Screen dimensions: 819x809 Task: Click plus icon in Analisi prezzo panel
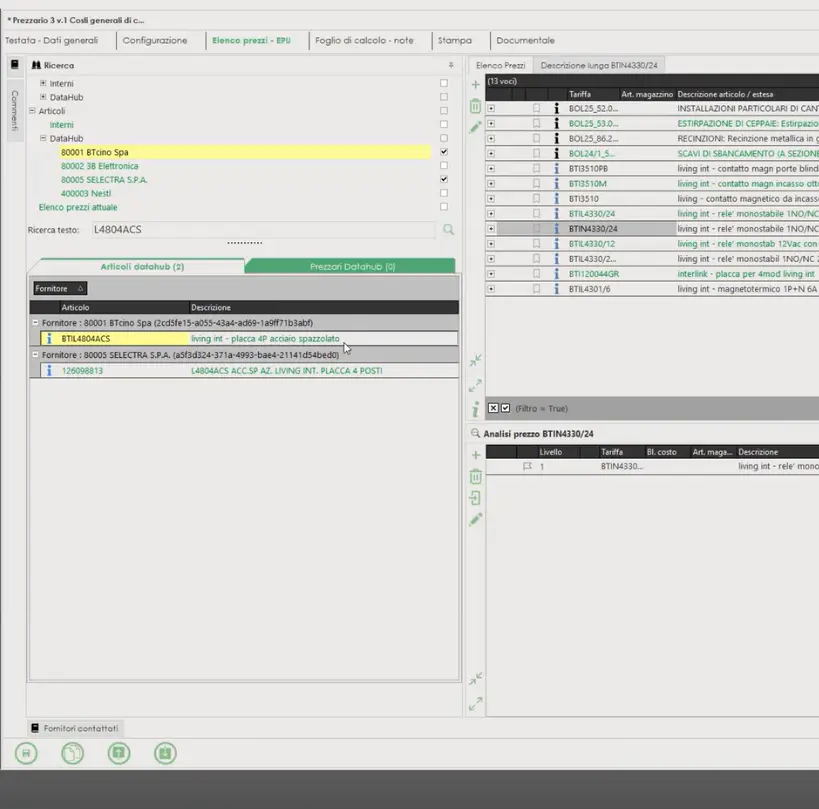(476, 455)
